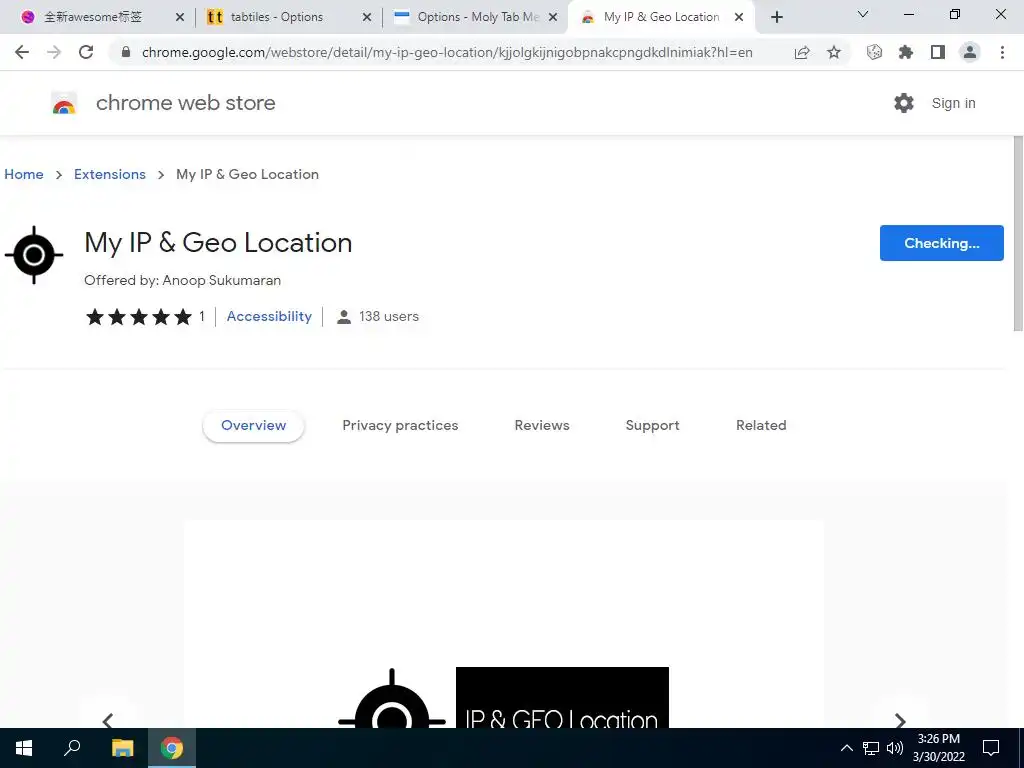Open the Accessibility category link
This screenshot has height=768, width=1024.
coord(269,317)
